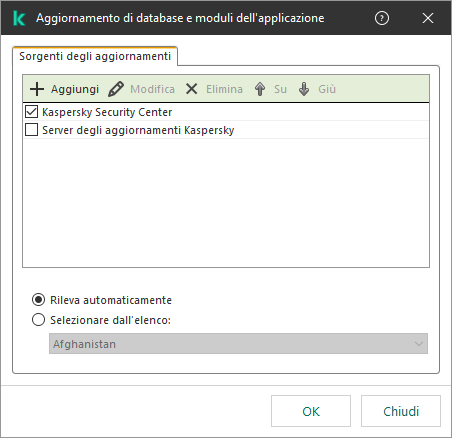
Task: Click the Kaspersky logo in title bar
Action: tap(19, 18)
